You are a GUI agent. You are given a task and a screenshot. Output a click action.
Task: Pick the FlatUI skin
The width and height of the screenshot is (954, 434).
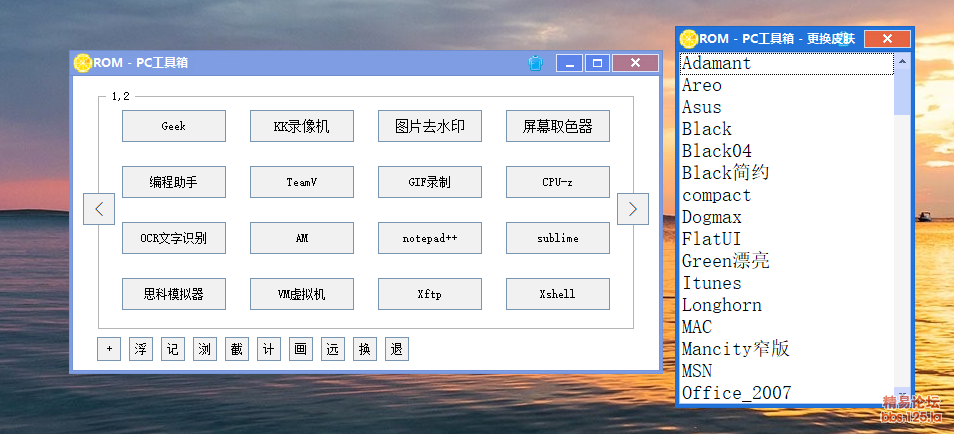(x=787, y=239)
